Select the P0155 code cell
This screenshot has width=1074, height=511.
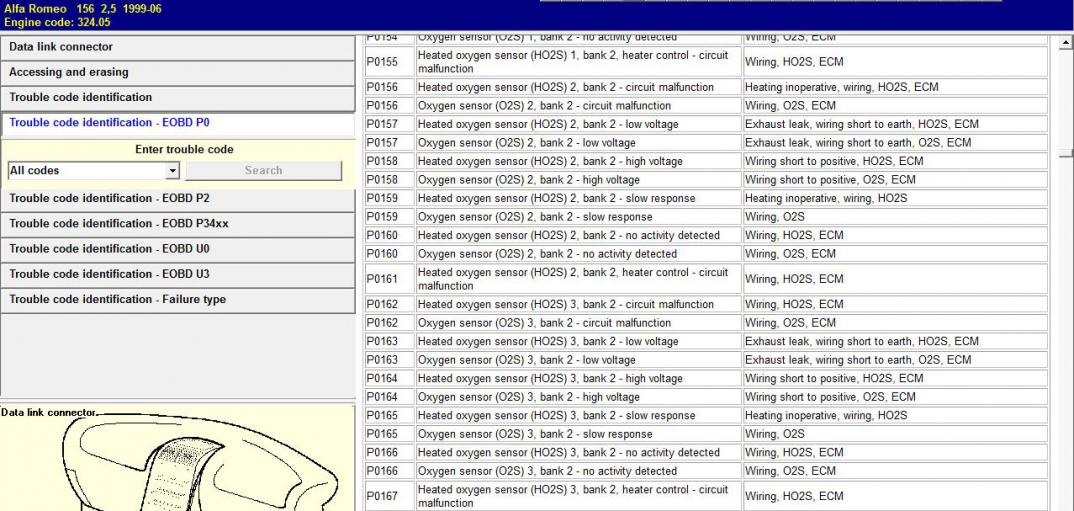pyautogui.click(x=390, y=62)
